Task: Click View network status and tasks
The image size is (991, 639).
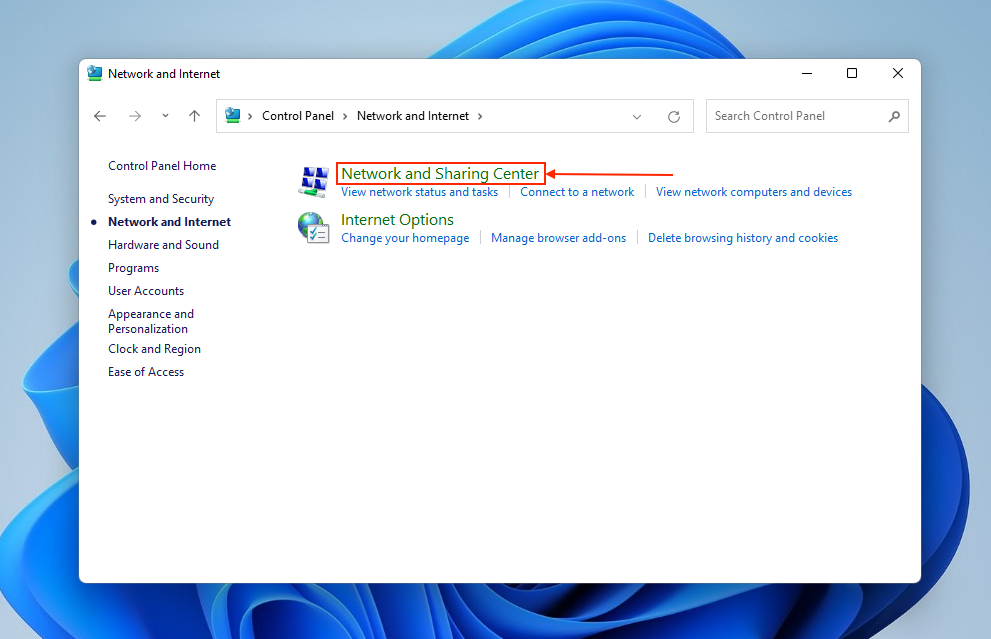Action: coord(419,191)
